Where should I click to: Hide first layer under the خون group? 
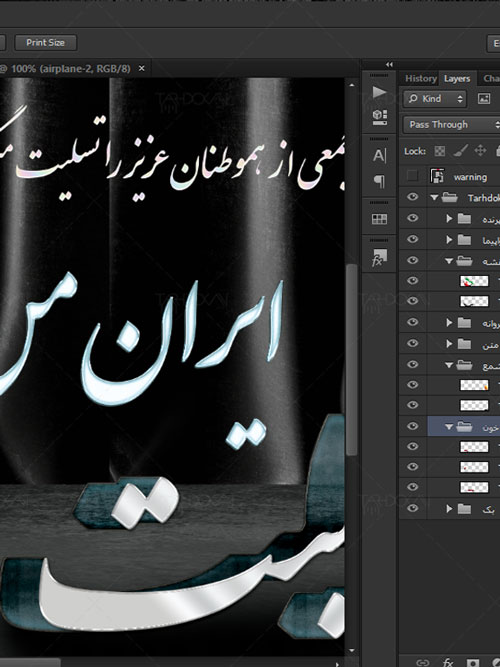412,447
